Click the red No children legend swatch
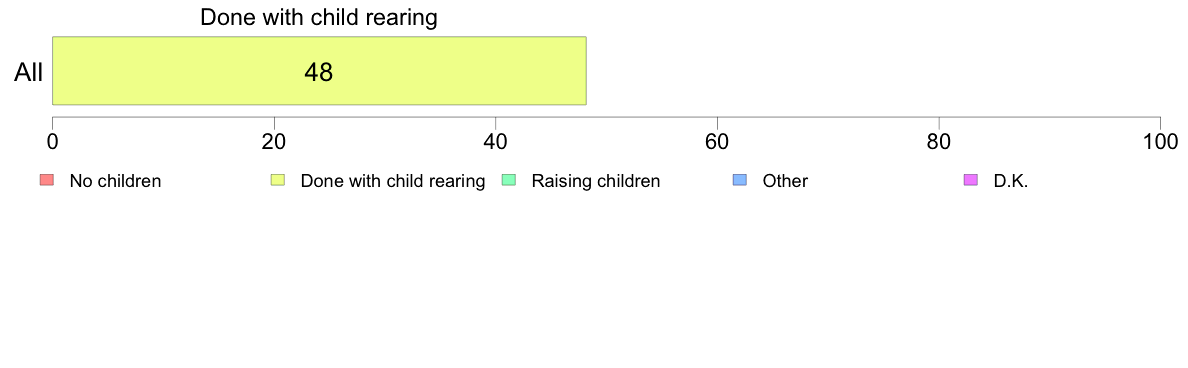This screenshot has width=1188, height=368. click(x=47, y=180)
